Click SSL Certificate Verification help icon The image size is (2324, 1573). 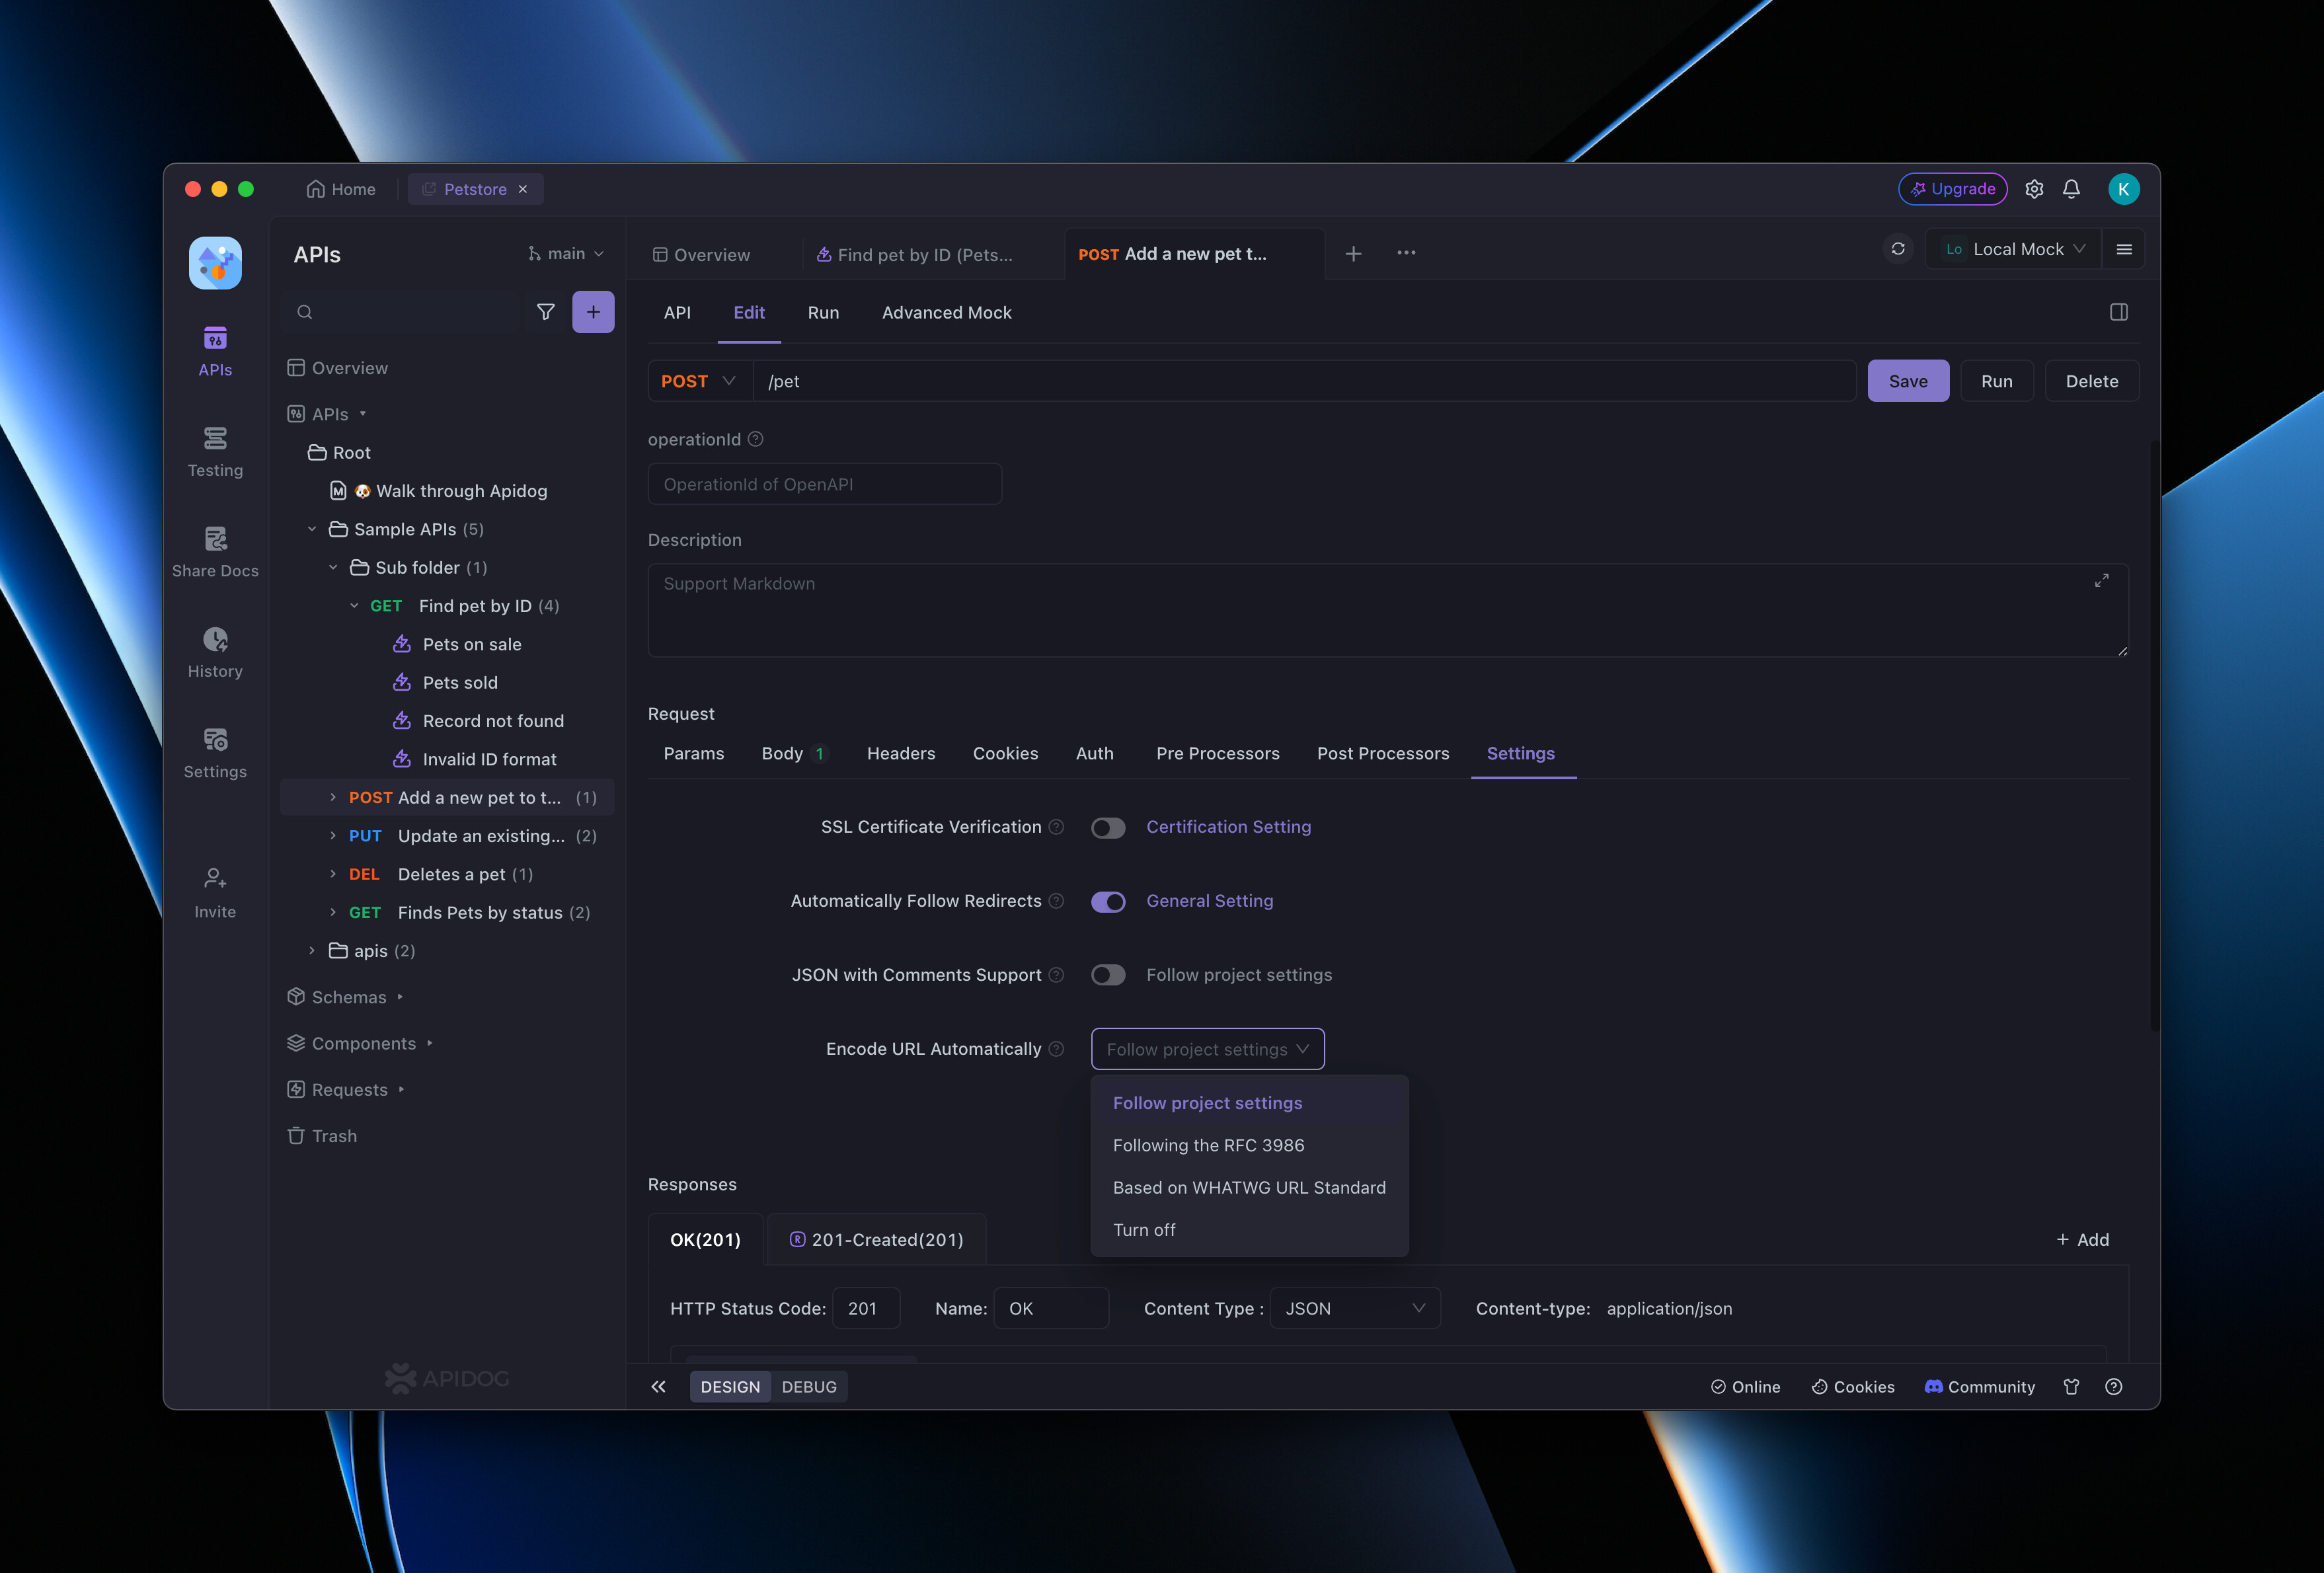click(x=1056, y=827)
